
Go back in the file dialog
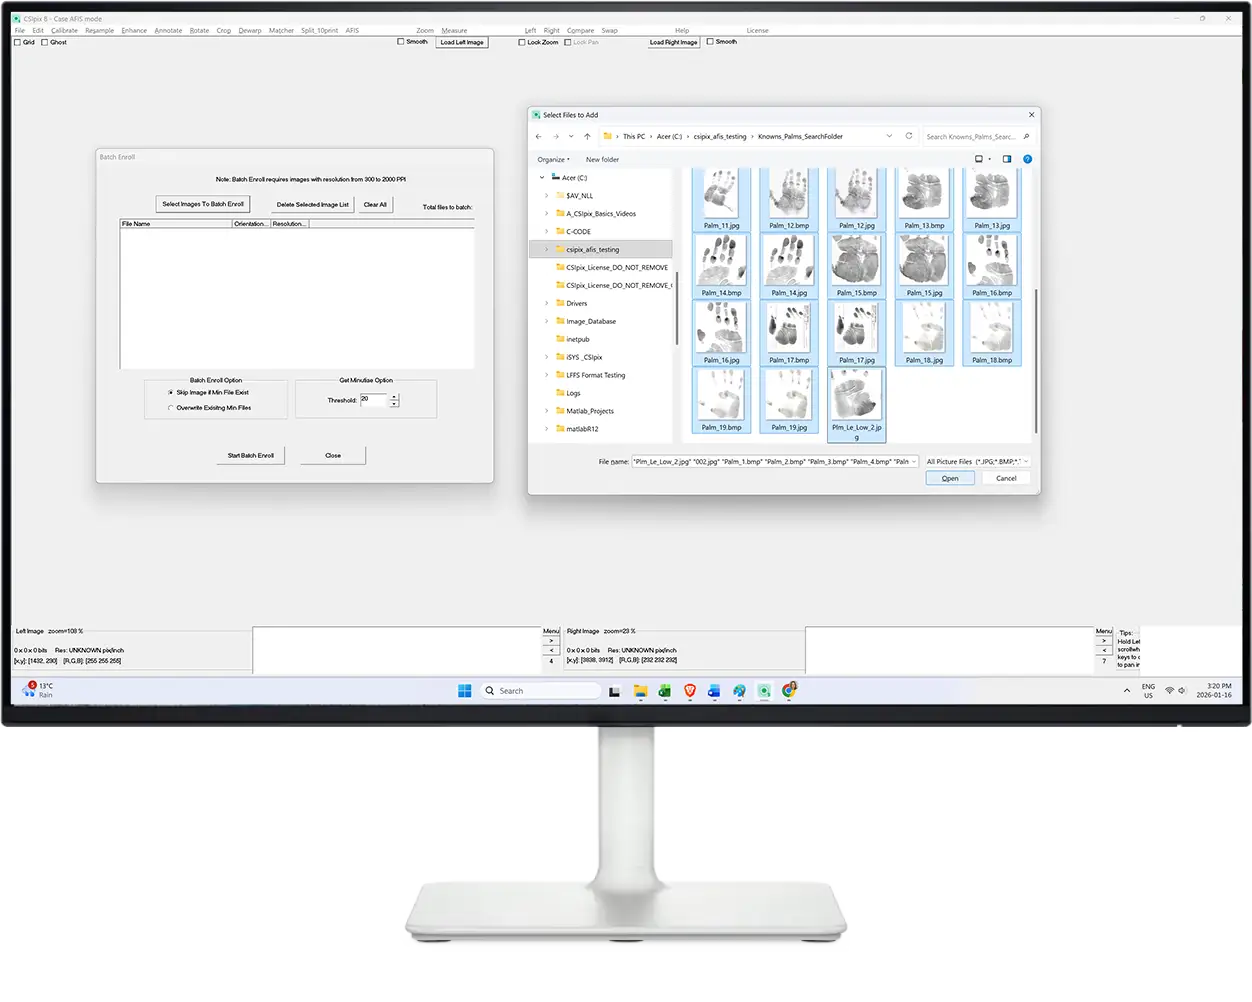click(x=539, y=137)
